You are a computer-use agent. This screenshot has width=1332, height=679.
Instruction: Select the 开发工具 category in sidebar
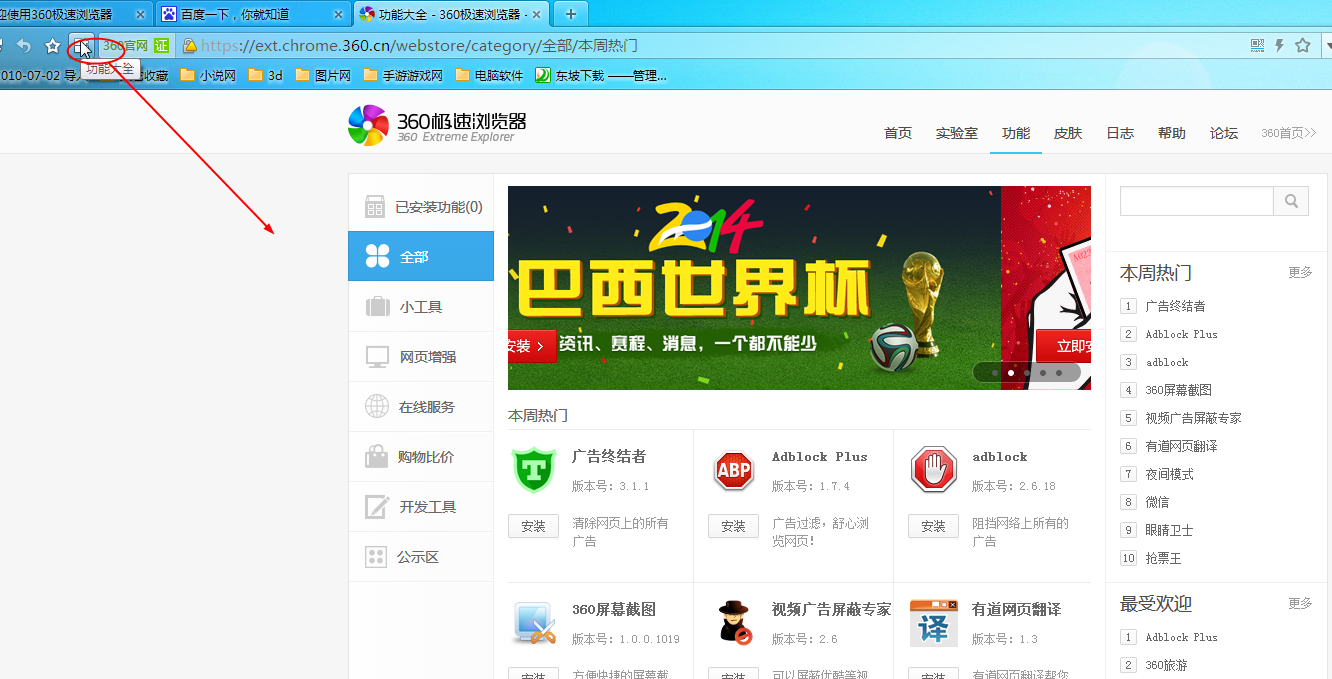pos(421,507)
